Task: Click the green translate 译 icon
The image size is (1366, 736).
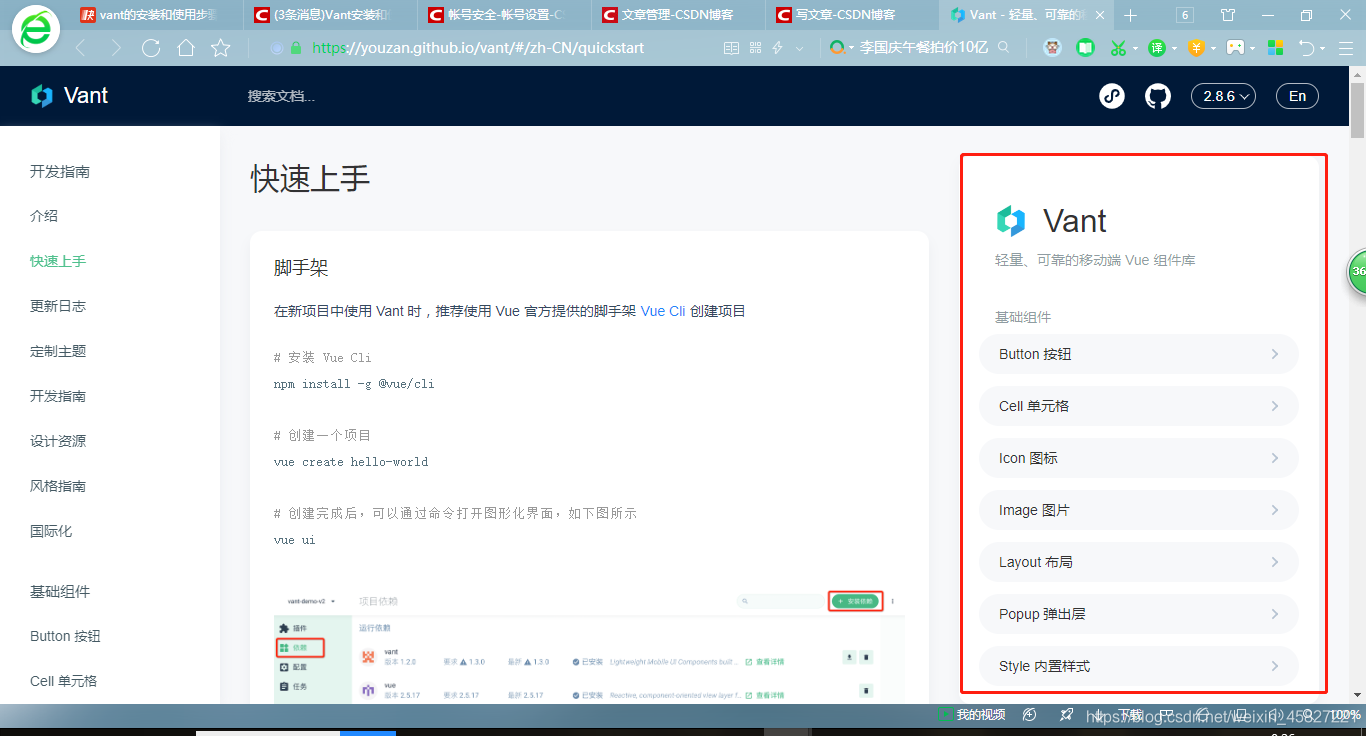Action: [1157, 47]
